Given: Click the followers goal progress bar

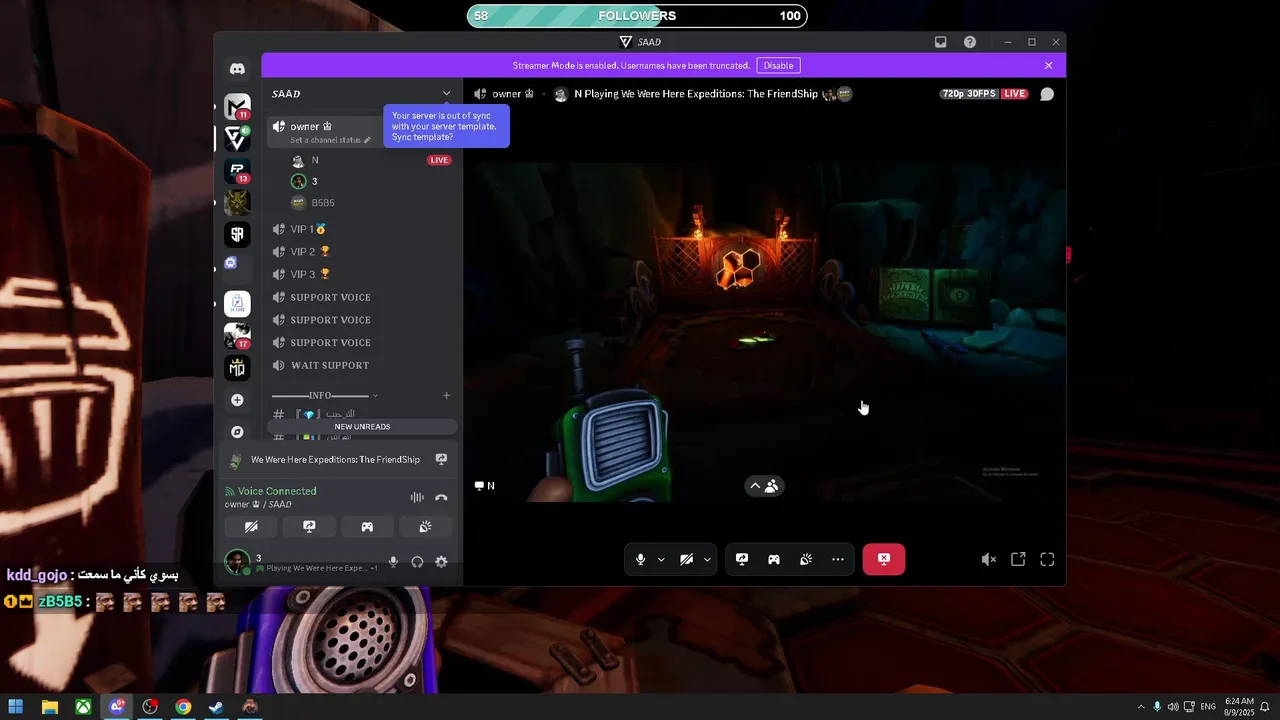Looking at the screenshot, I should coord(637,16).
